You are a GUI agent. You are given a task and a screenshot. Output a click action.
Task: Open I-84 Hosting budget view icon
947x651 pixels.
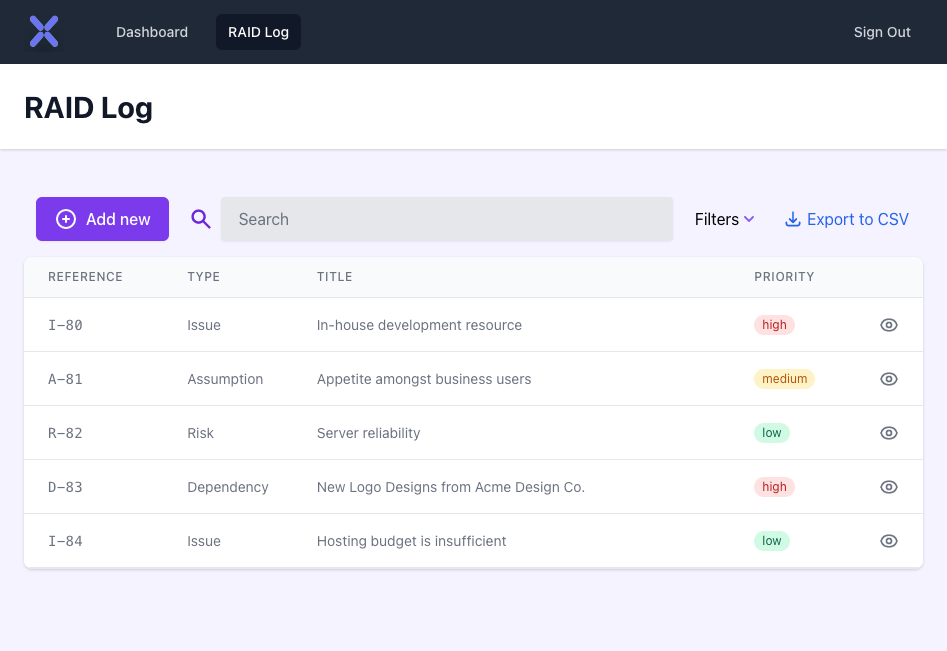pos(888,541)
